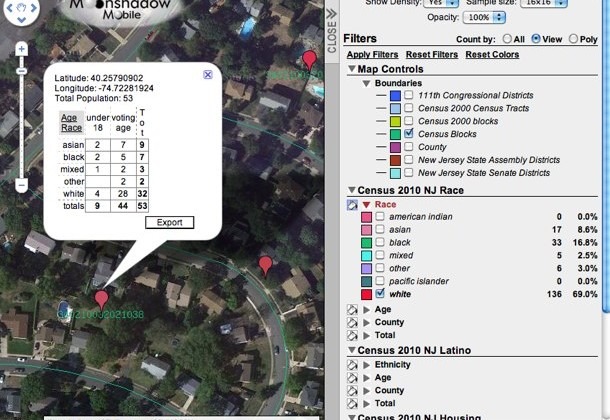Image resolution: width=610 pixels, height=420 pixels.
Task: Enable Census 2000 Census Tracts boundary
Action: pos(408,108)
